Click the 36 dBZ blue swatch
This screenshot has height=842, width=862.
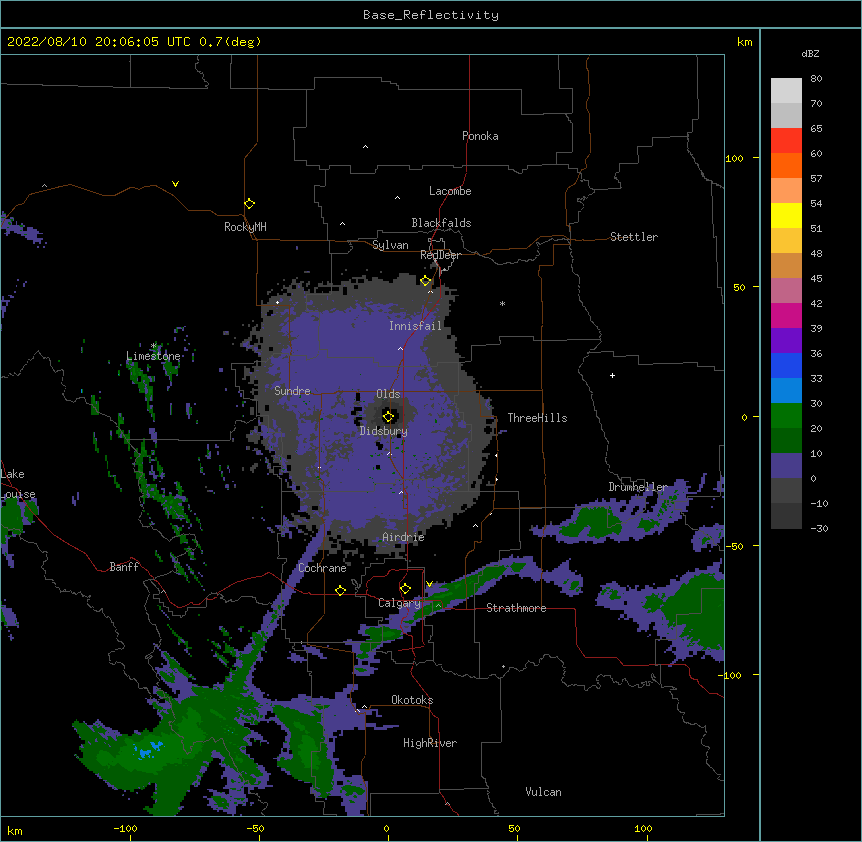786,365
